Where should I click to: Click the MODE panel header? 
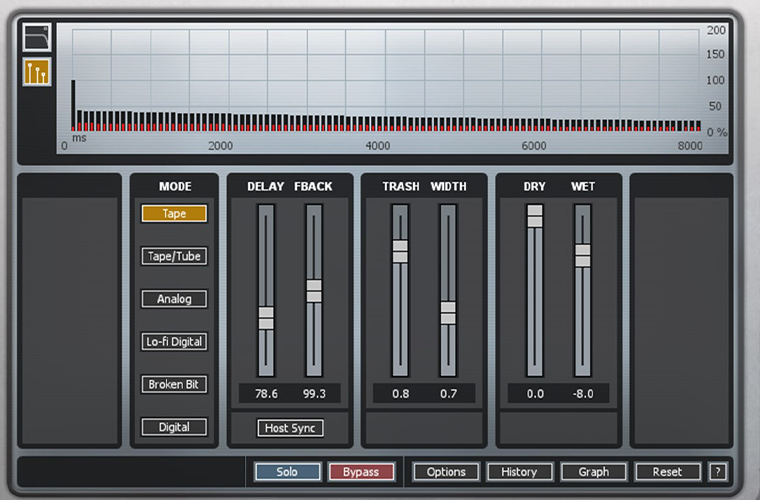[175, 187]
